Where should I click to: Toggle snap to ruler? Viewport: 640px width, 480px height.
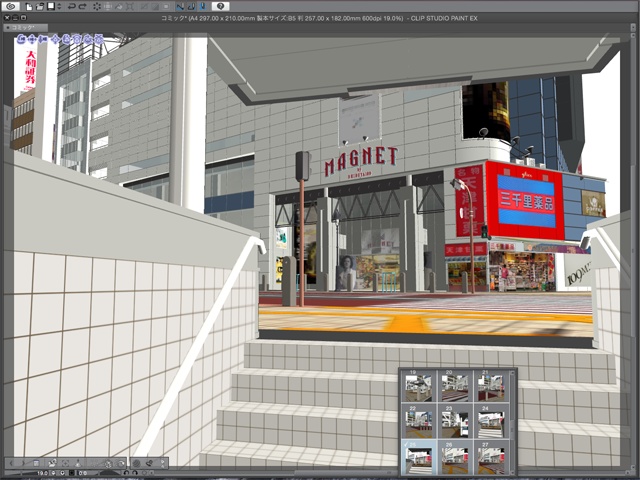point(180,7)
